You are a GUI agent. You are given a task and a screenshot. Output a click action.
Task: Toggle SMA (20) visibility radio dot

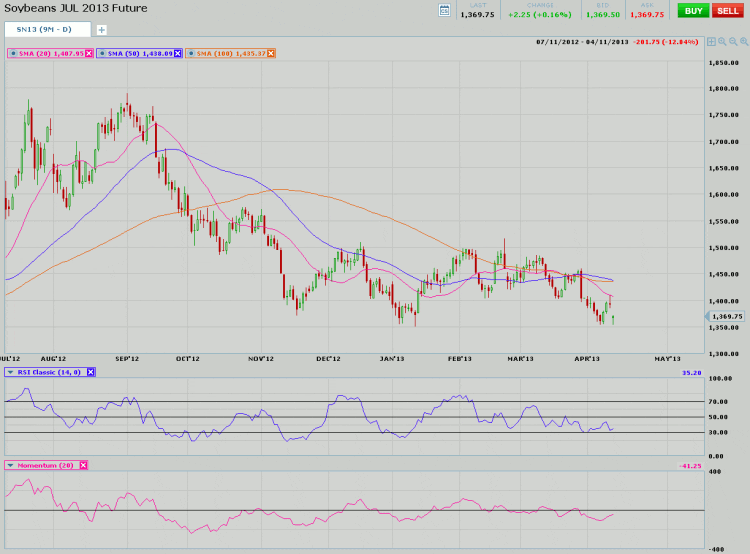[12, 52]
